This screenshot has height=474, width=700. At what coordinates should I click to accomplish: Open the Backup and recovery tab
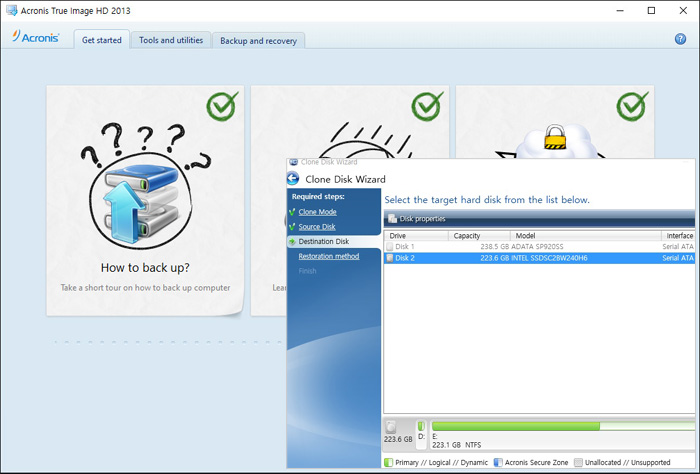tap(258, 41)
